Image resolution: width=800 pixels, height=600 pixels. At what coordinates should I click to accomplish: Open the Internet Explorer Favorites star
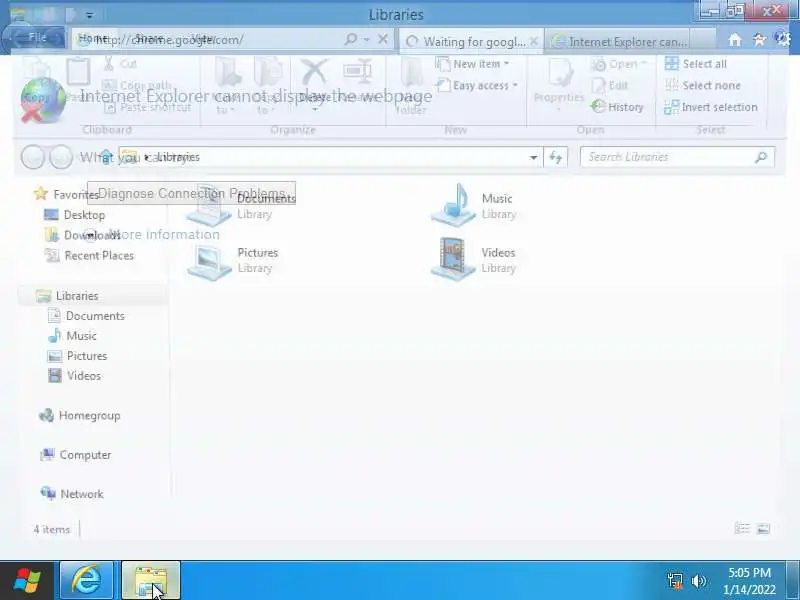pyautogui.click(x=759, y=40)
